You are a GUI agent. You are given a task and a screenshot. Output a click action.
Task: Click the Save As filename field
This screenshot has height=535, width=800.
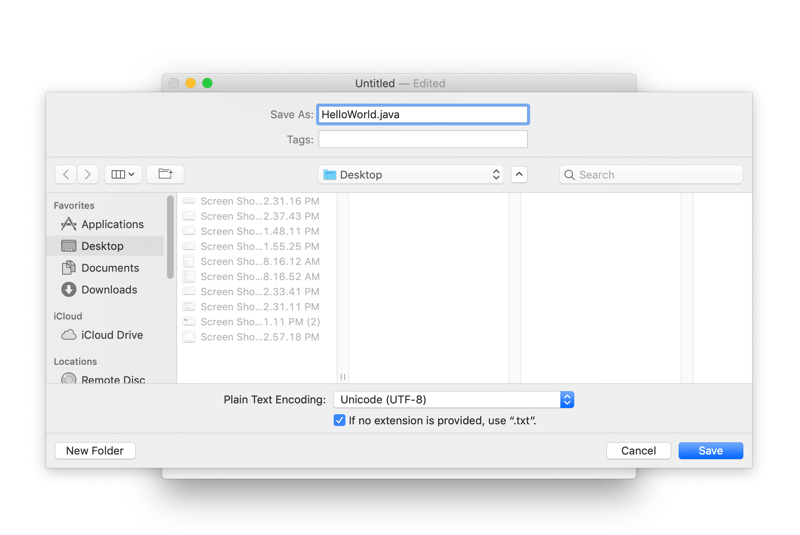(423, 114)
